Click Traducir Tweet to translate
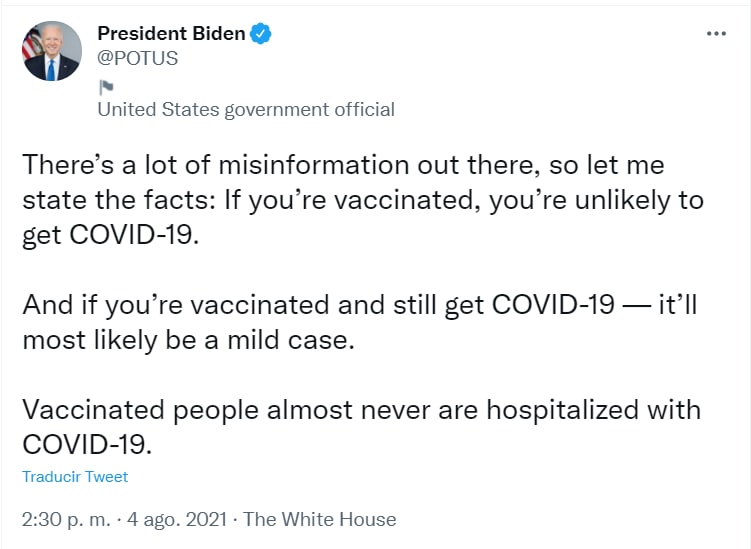This screenshot has height=549, width=751. (75, 477)
